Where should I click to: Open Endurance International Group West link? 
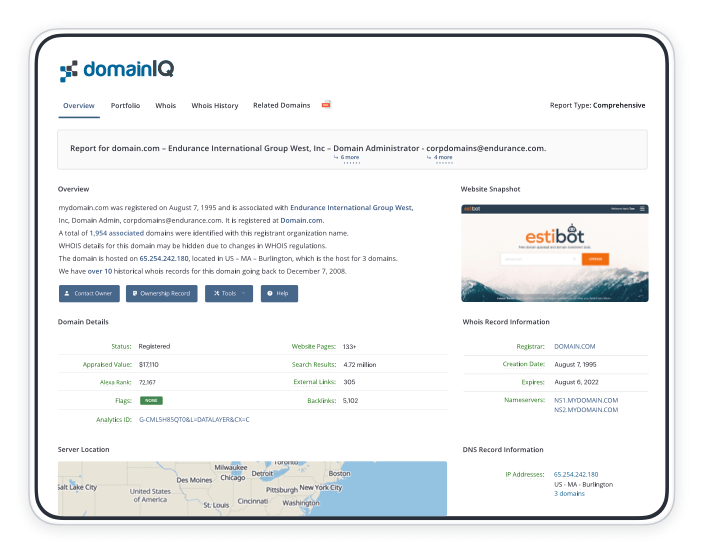[352, 208]
